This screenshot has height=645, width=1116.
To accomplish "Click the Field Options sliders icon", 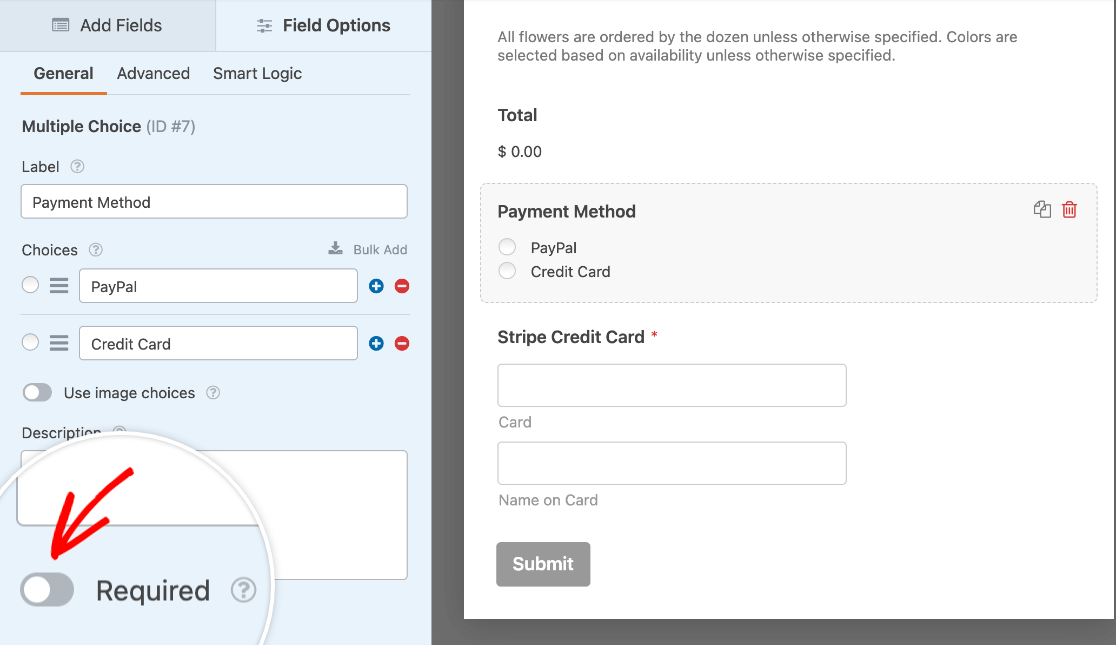I will 264,26.
